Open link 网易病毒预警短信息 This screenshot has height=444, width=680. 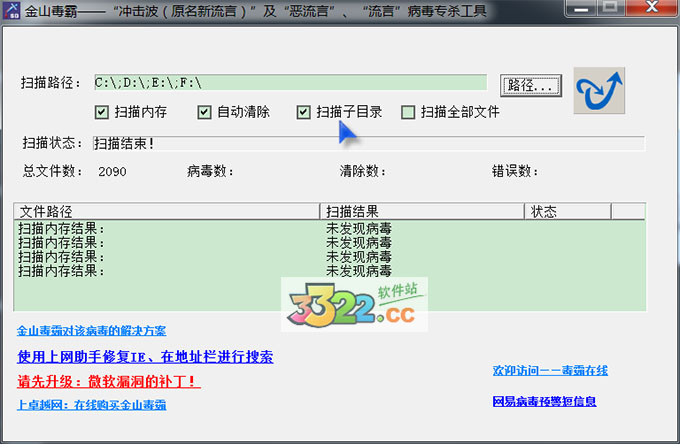click(544, 402)
